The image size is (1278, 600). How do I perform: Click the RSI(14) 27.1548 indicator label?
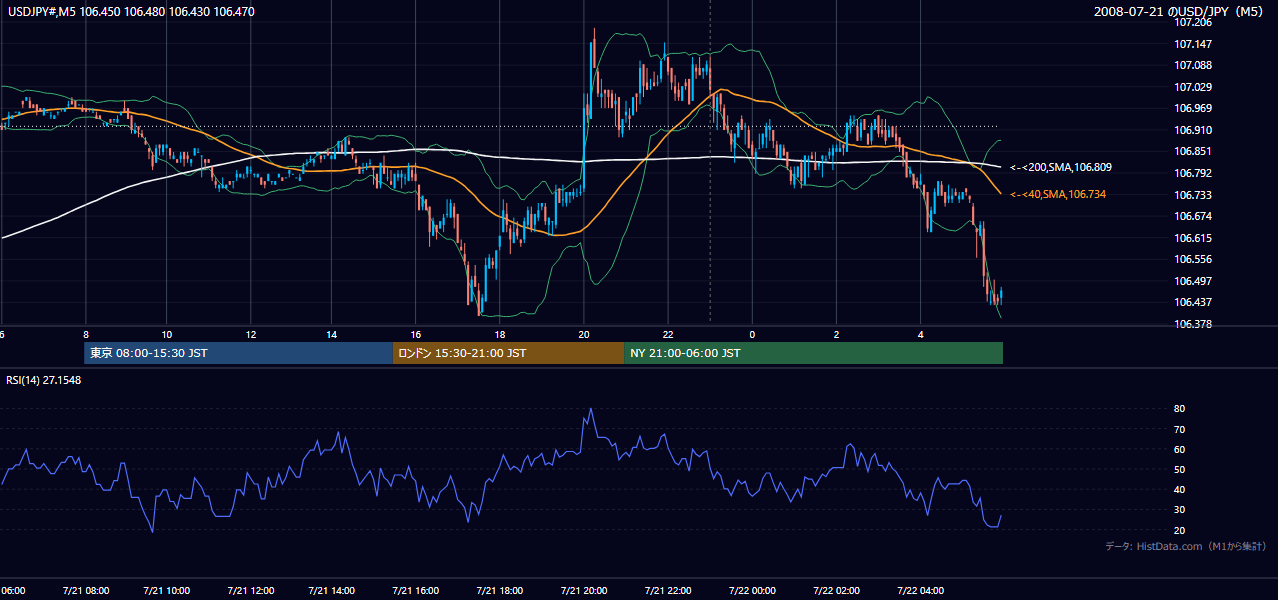(x=44, y=380)
